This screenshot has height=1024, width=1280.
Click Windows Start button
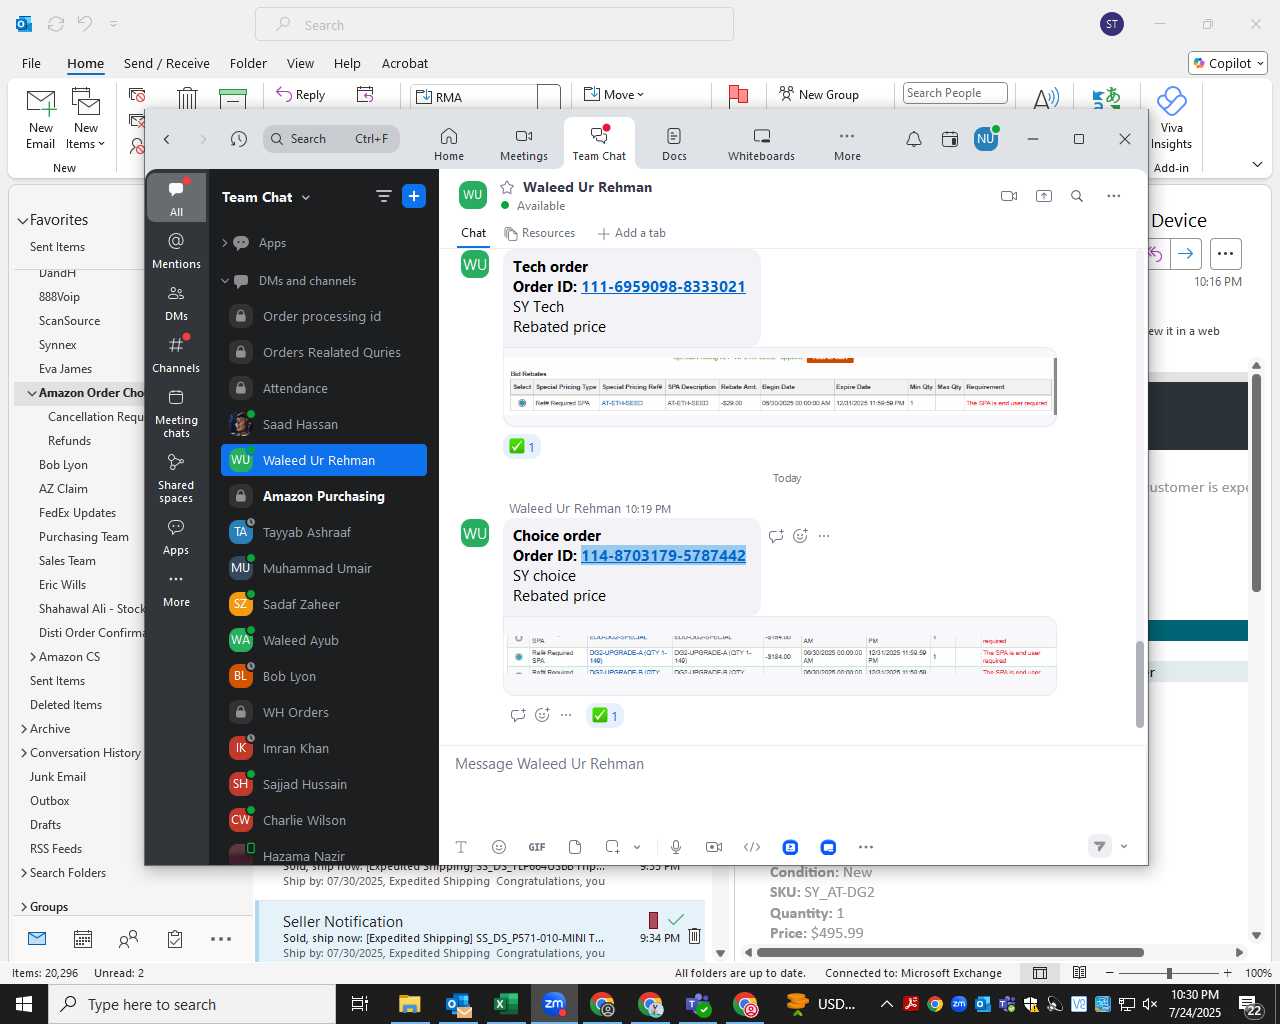pyautogui.click(x=24, y=1004)
